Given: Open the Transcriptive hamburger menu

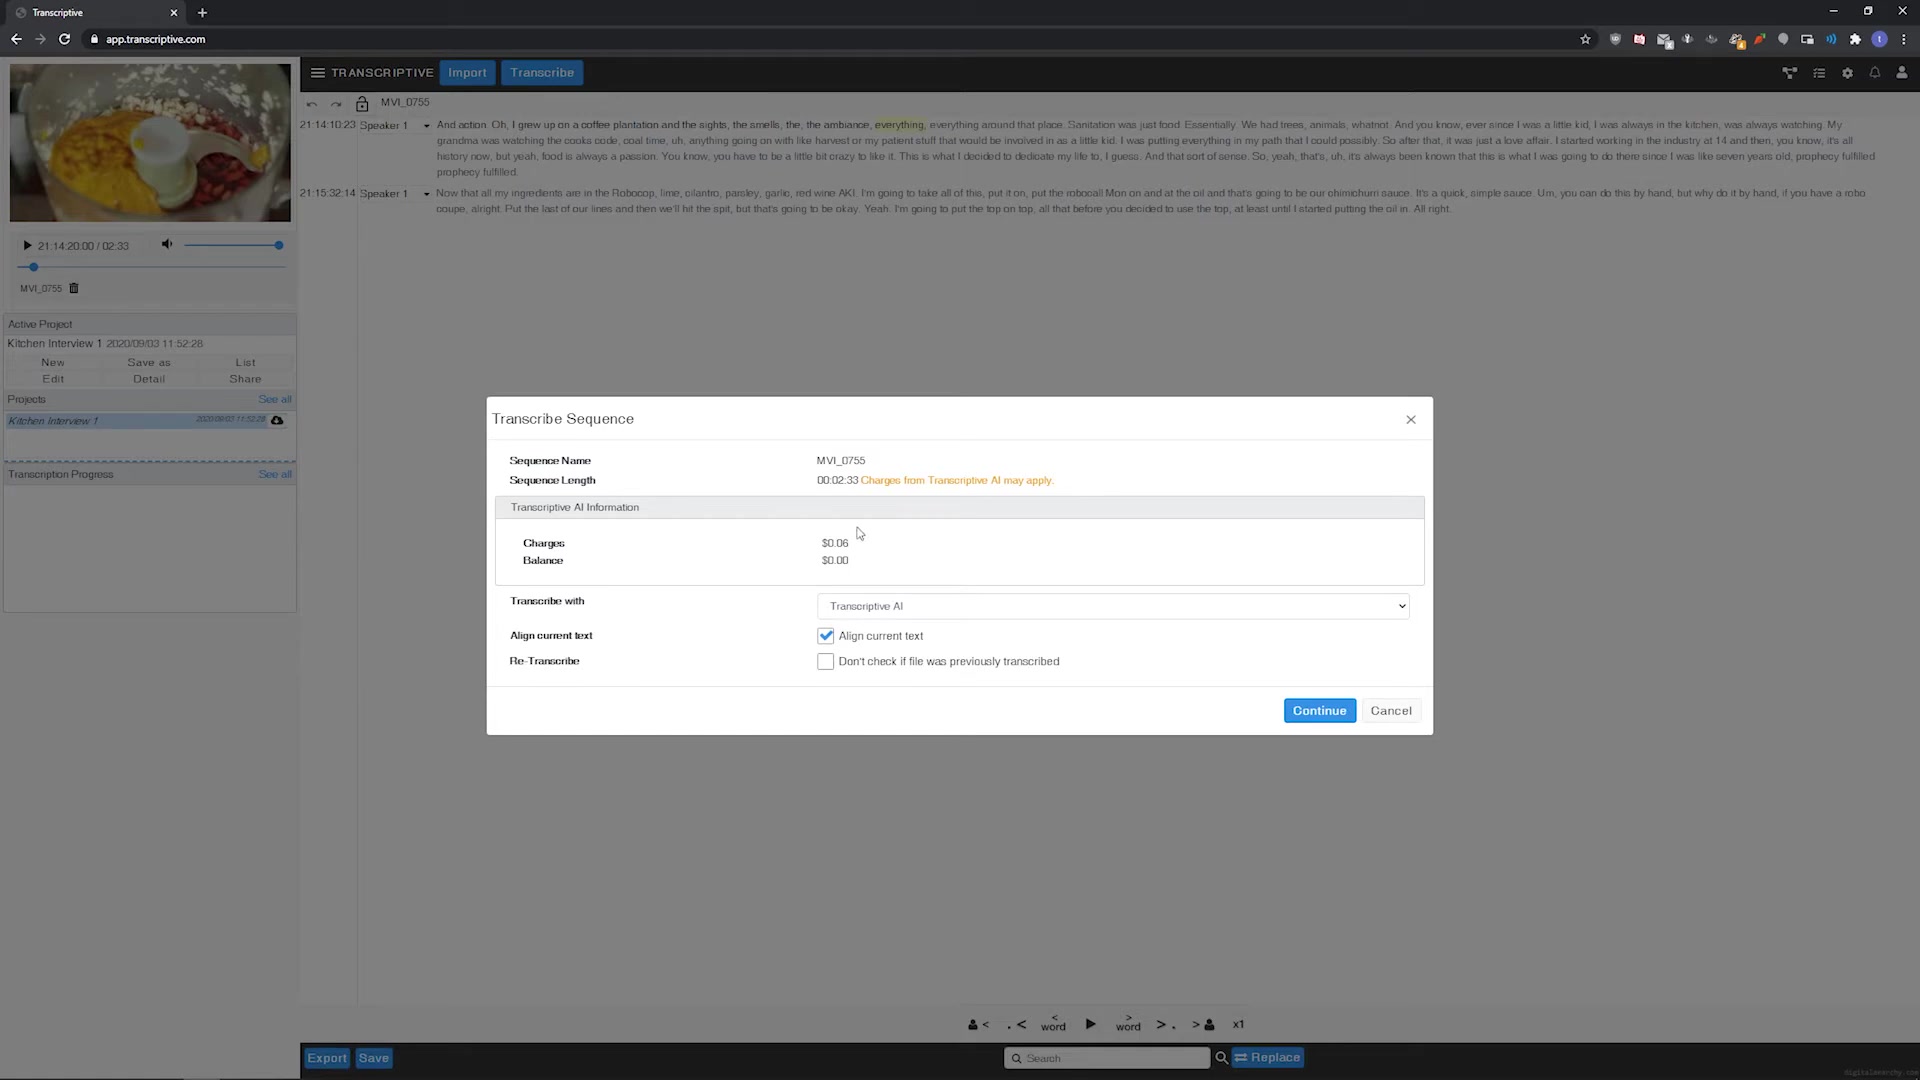Looking at the screenshot, I should (x=317, y=73).
